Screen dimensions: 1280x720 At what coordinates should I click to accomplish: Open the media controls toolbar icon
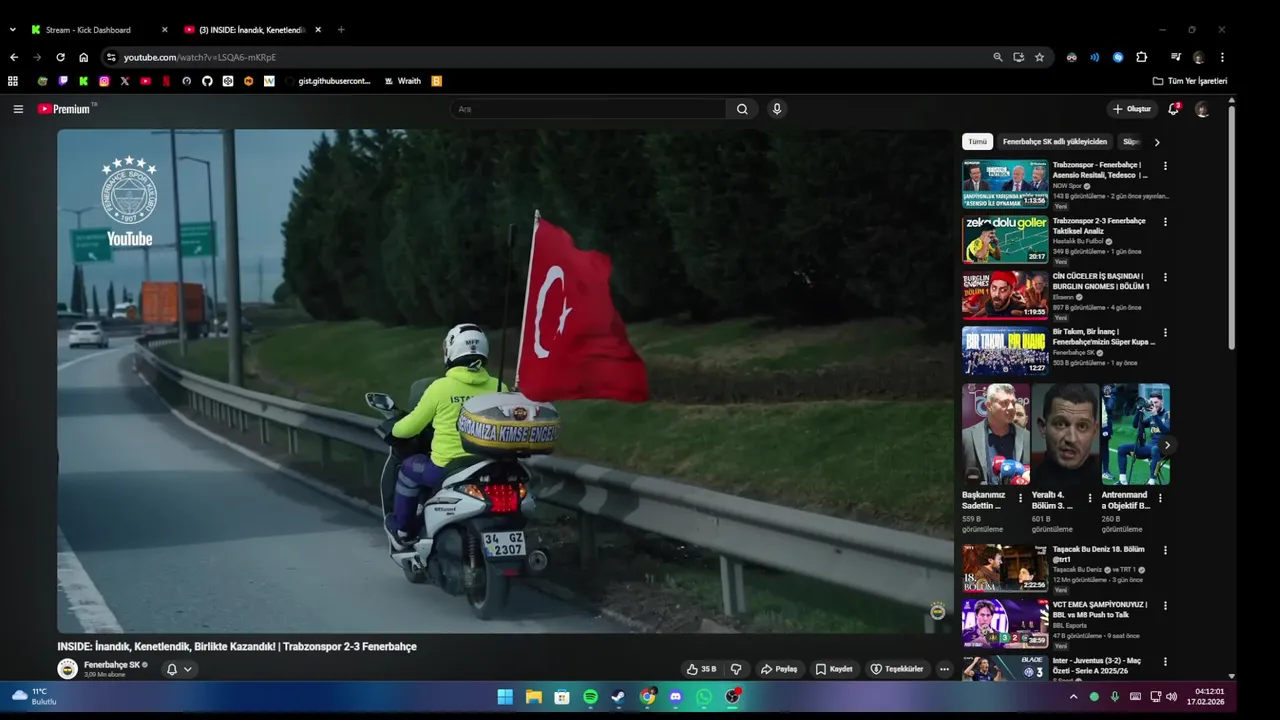(1176, 57)
